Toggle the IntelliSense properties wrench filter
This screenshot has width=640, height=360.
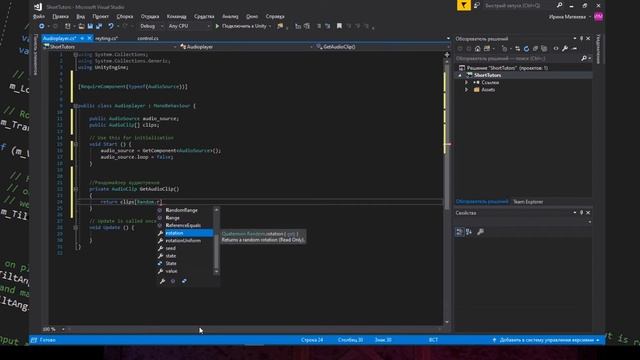coord(162,281)
